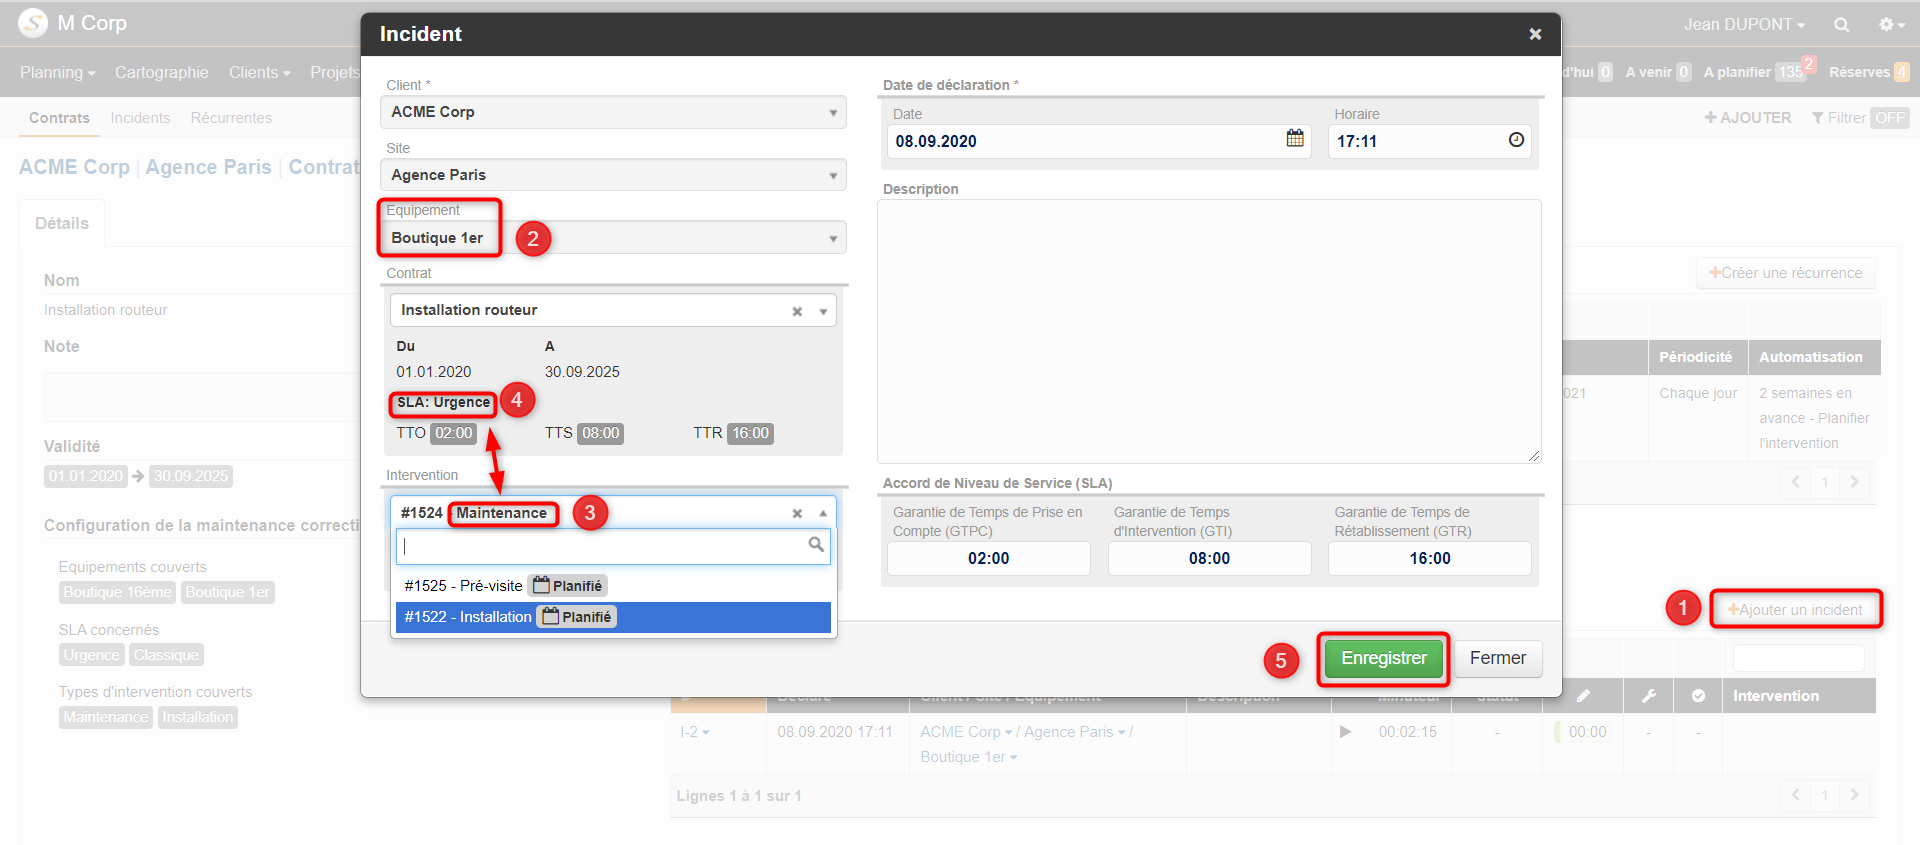1920x845 pixels.
Task: Switch to the Récurrentes tab
Action: [231, 118]
